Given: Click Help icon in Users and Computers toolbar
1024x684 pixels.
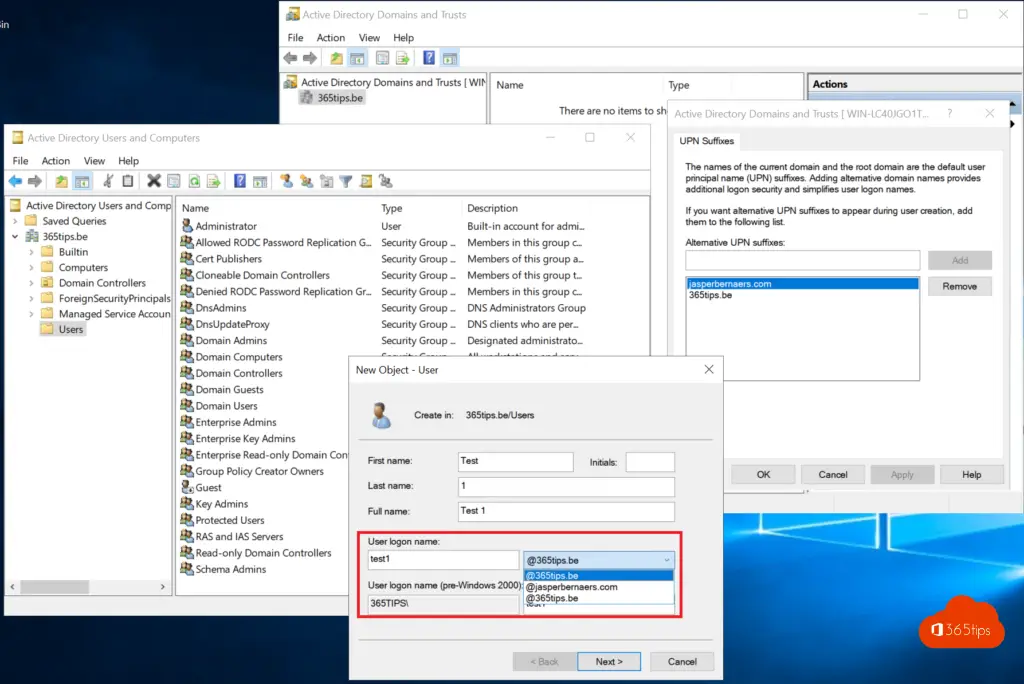Looking at the screenshot, I should pos(240,181).
